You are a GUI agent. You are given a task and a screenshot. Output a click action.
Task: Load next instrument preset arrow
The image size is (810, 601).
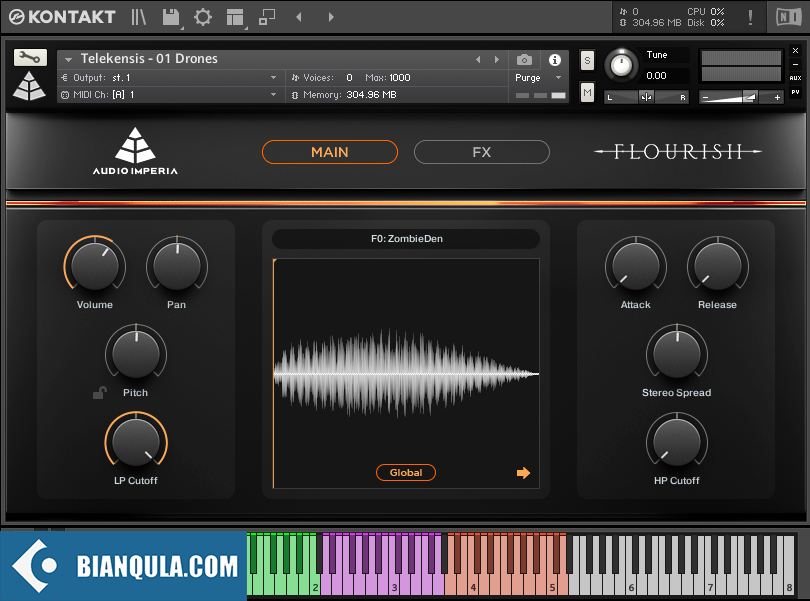click(x=497, y=59)
